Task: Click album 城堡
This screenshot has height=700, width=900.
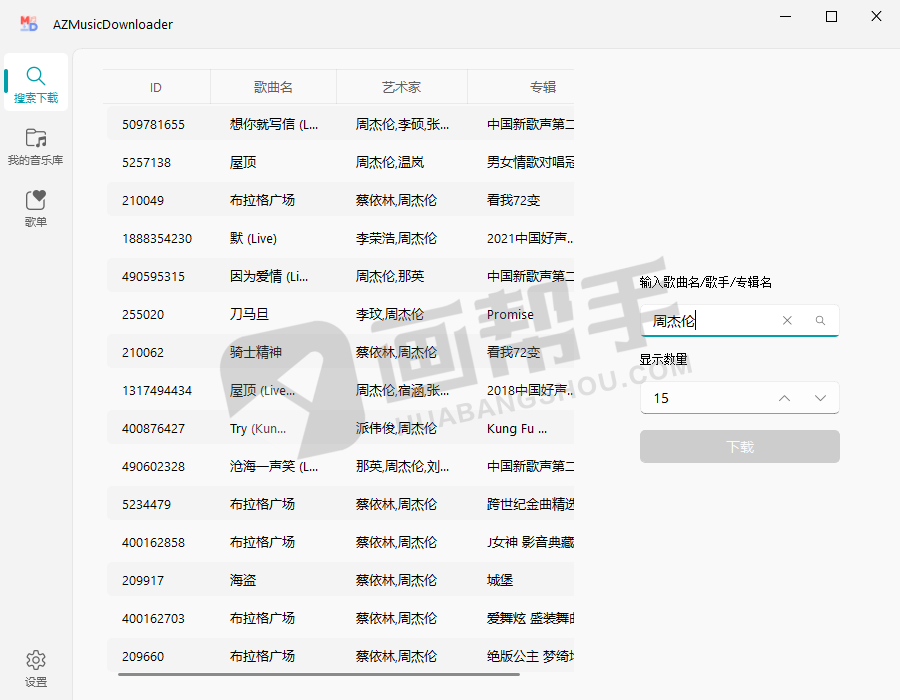Action: (x=500, y=580)
